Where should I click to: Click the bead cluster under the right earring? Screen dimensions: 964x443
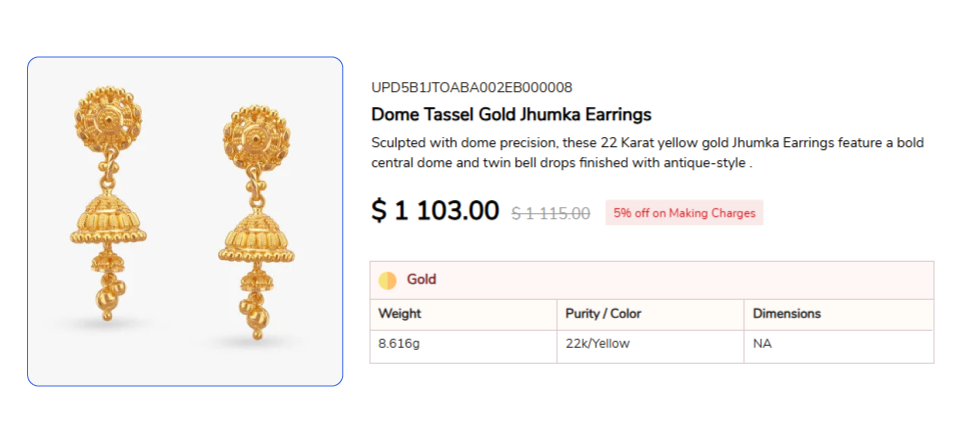(250, 310)
